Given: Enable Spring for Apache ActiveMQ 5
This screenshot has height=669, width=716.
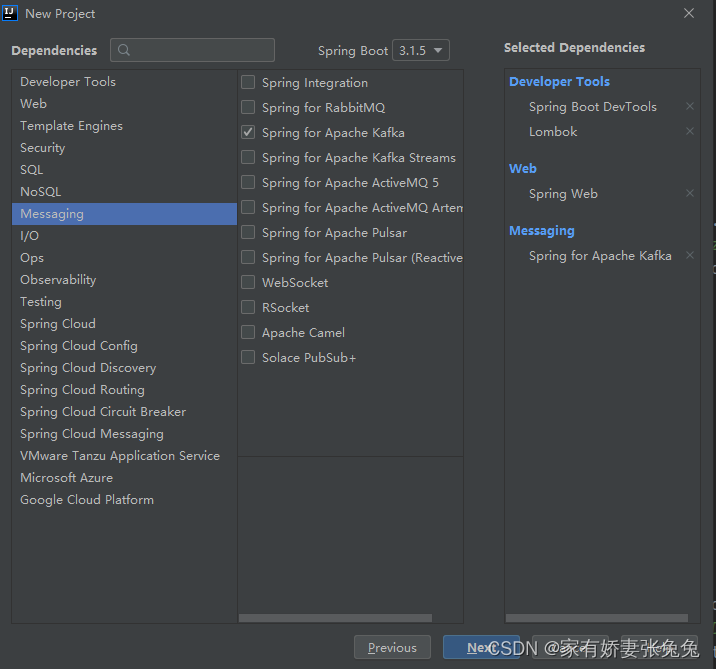Looking at the screenshot, I should click(x=248, y=182).
